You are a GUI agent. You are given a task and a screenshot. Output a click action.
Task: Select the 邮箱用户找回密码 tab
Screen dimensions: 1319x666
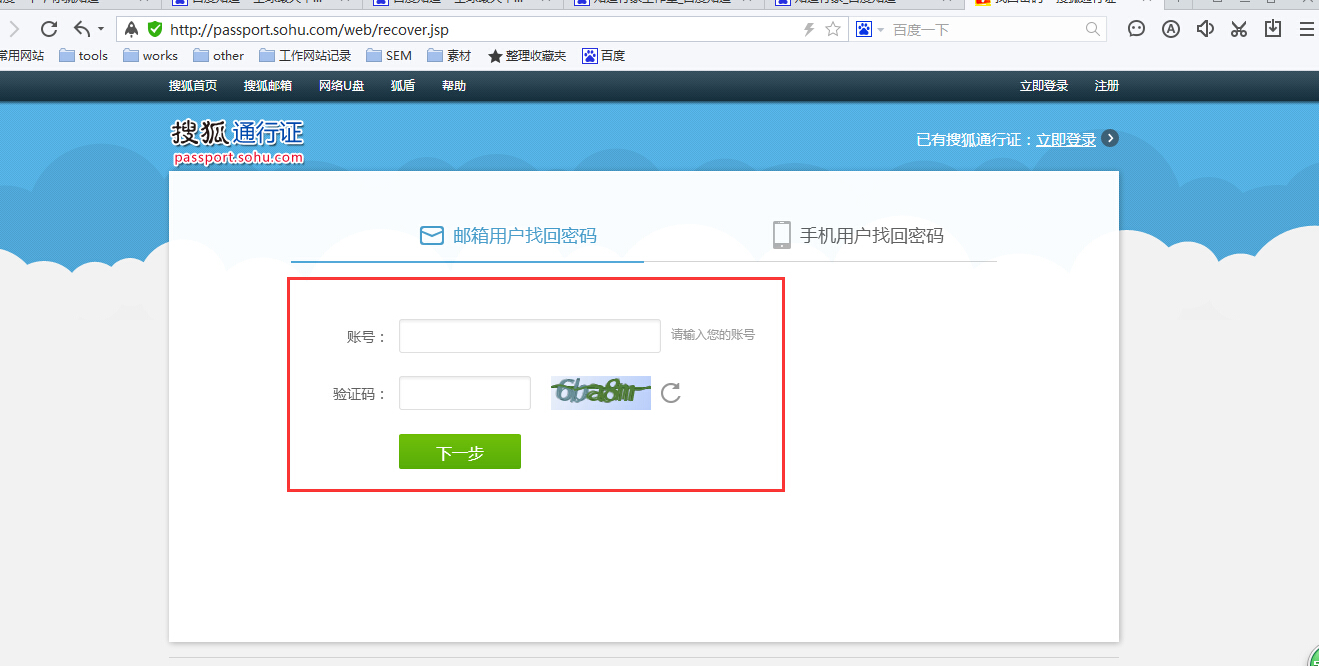(x=508, y=236)
